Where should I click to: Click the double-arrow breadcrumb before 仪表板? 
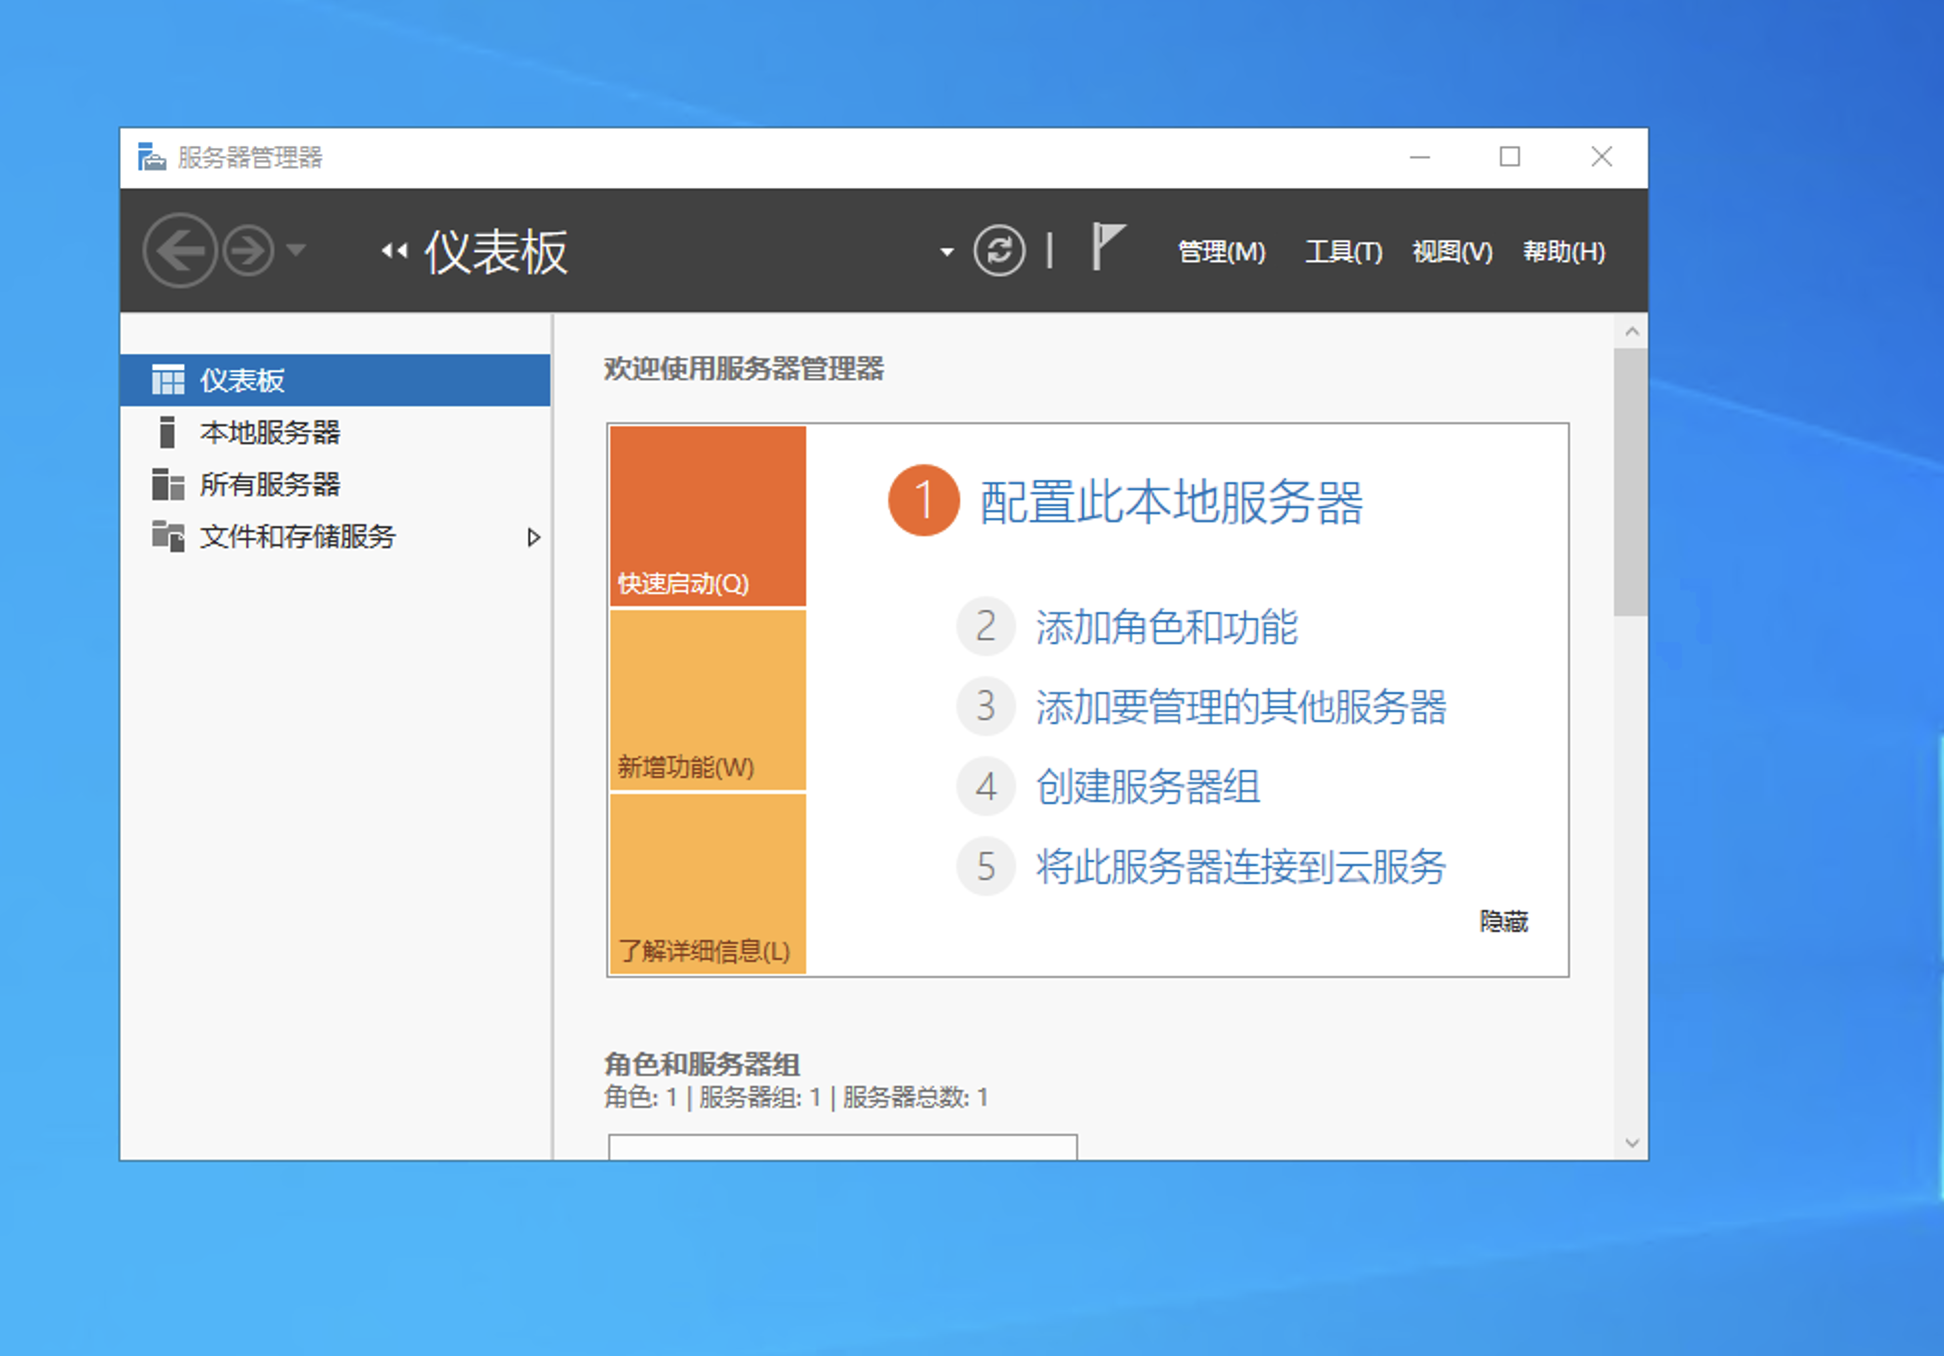[394, 251]
